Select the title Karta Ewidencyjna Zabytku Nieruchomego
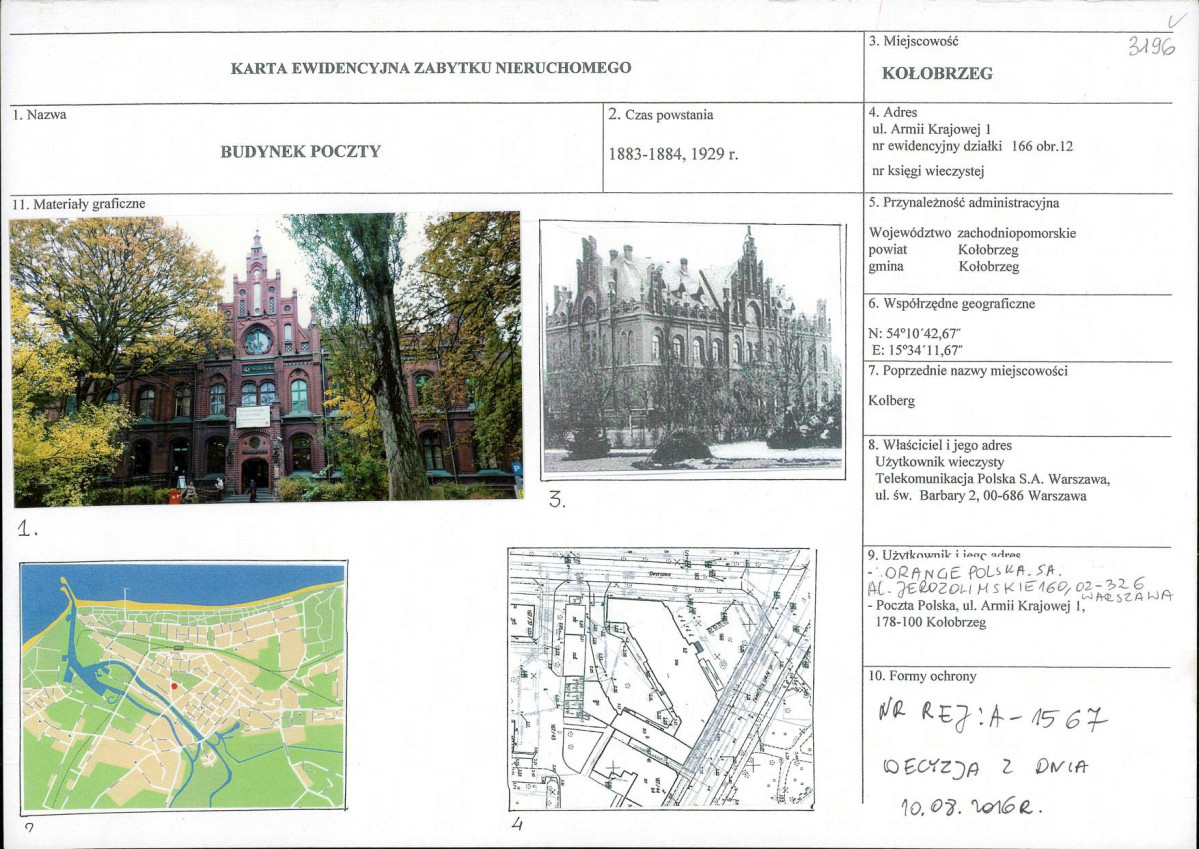Screen dimensions: 1199x849 tap(431, 68)
